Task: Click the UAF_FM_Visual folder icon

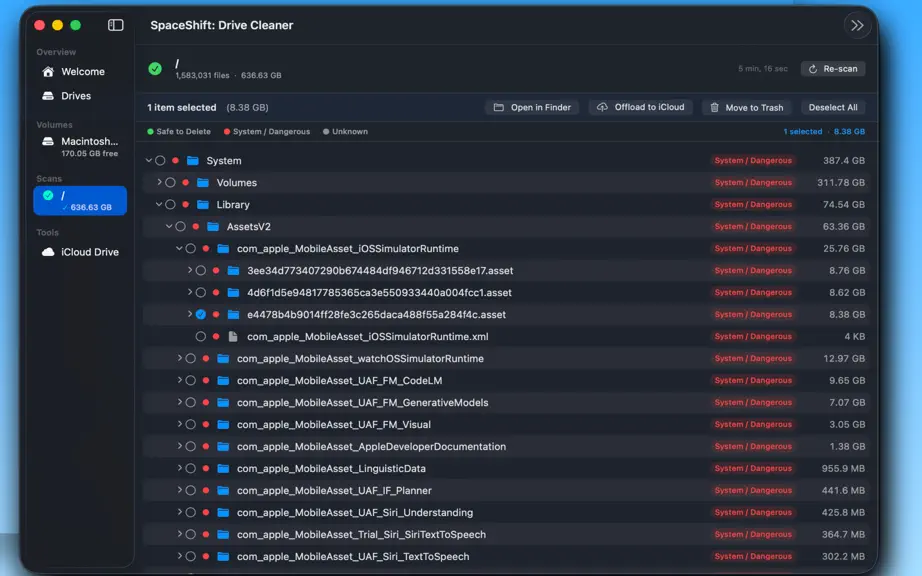Action: pos(223,424)
